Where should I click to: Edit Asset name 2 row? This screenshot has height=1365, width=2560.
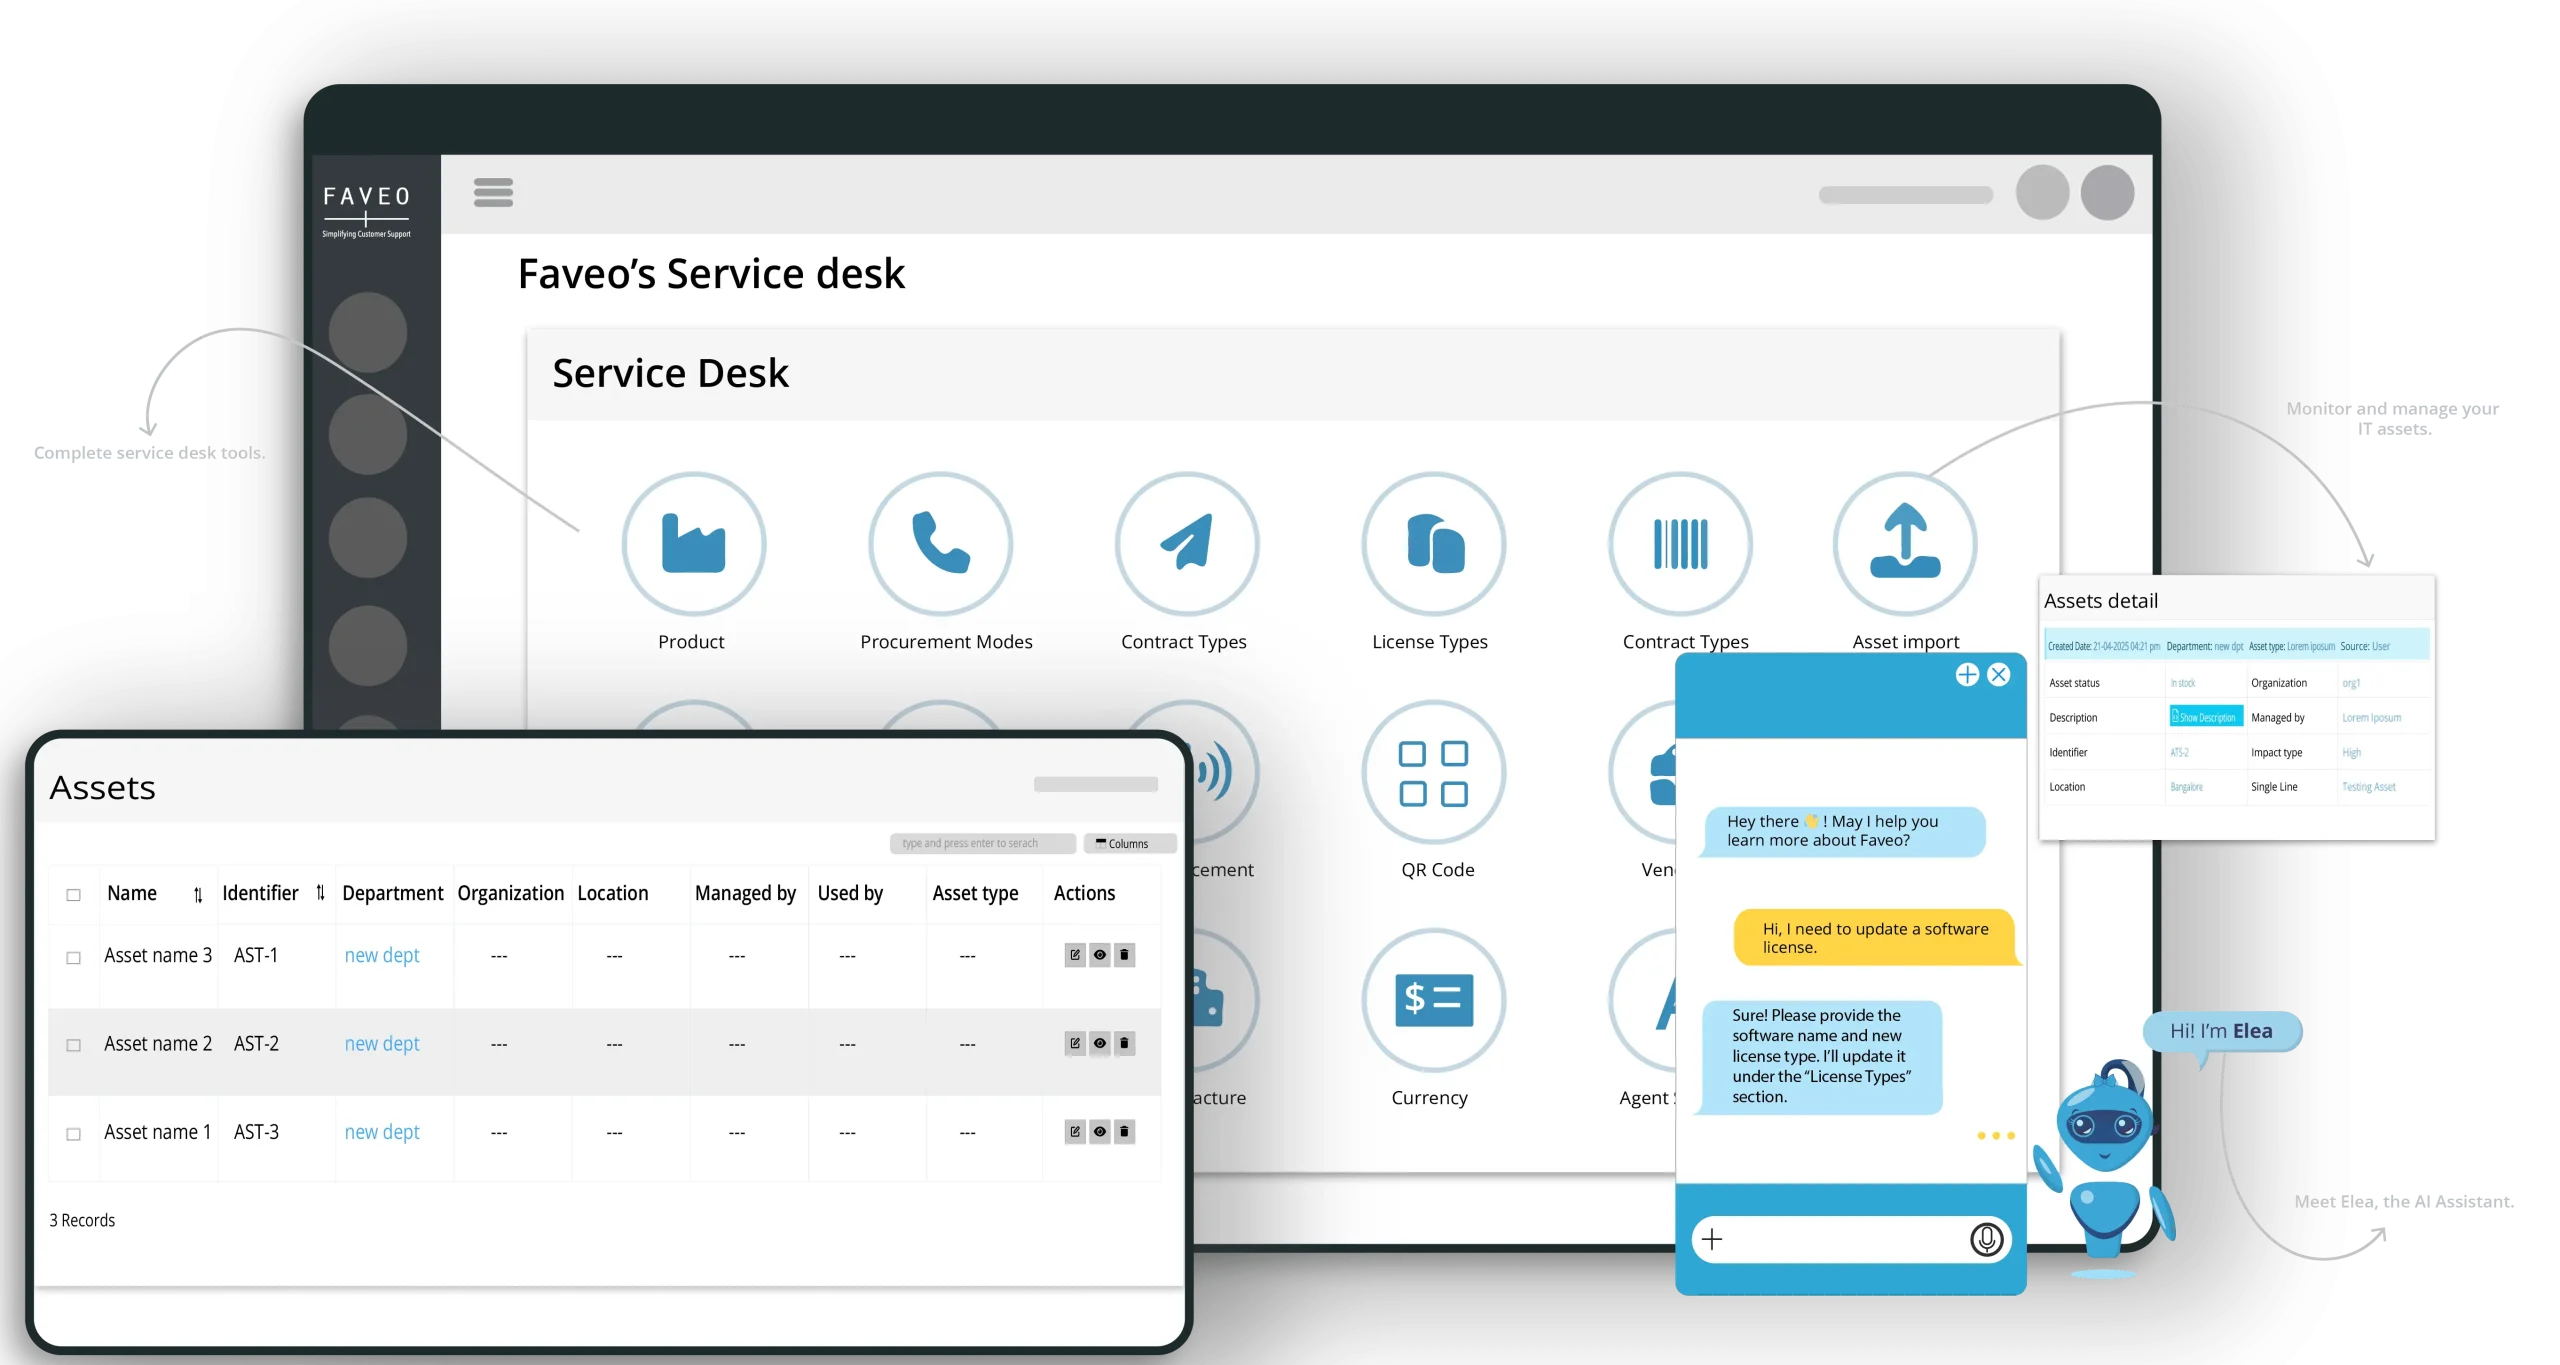1075,1043
